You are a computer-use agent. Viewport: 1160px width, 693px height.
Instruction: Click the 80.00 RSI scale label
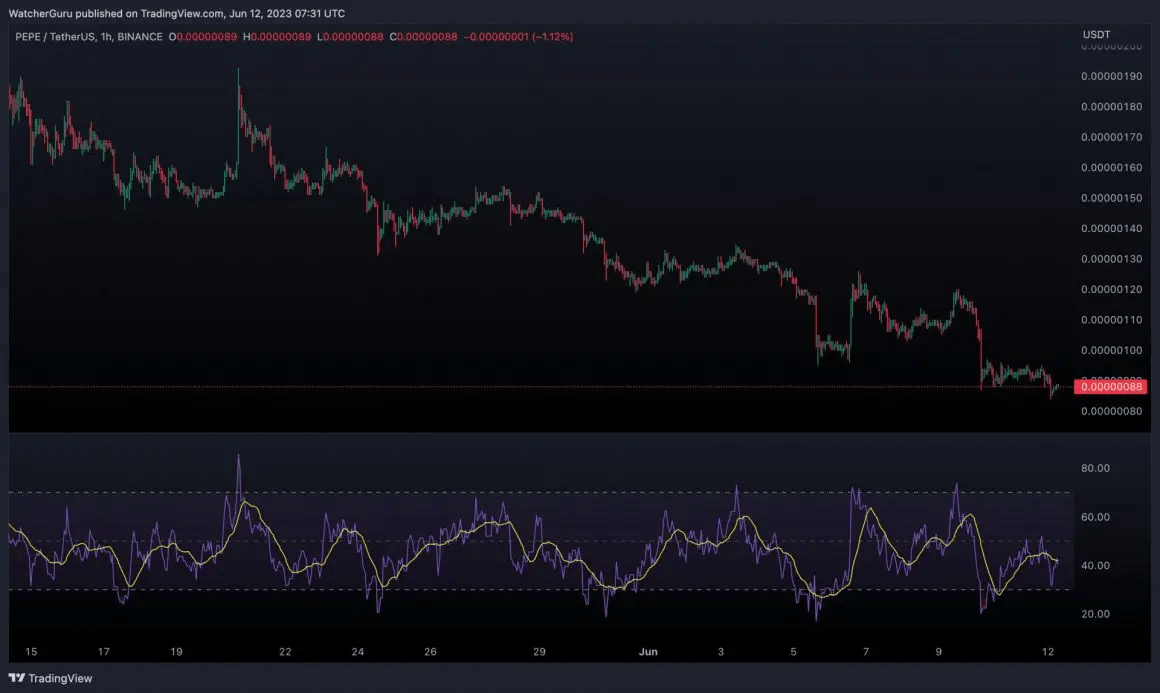tap(1095, 468)
